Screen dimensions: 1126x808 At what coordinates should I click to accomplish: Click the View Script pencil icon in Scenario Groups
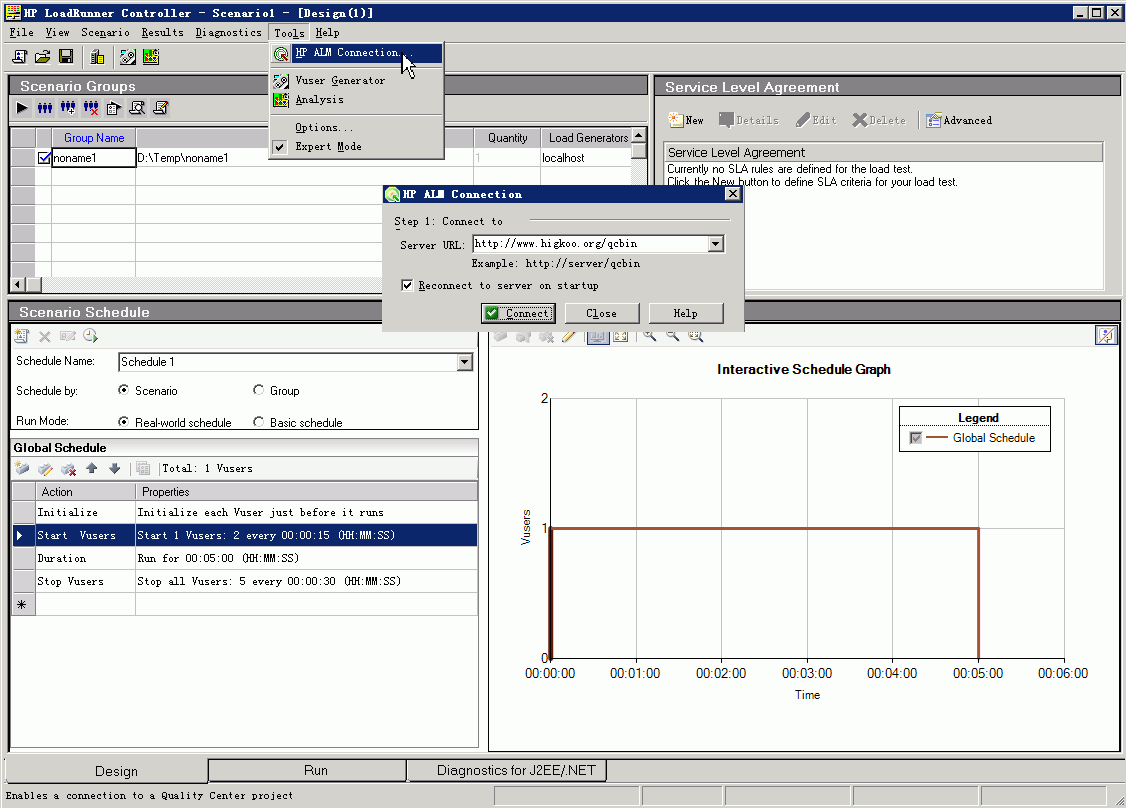coord(160,108)
